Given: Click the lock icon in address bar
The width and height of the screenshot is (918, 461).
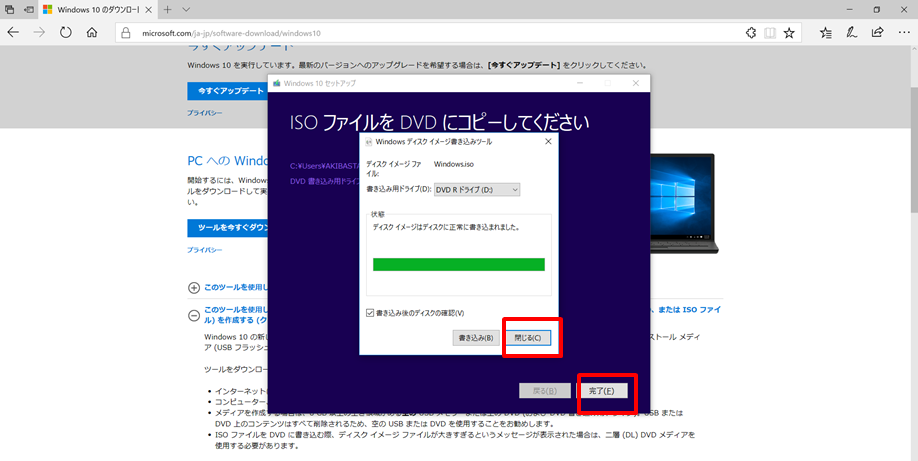Looking at the screenshot, I should 125,33.
